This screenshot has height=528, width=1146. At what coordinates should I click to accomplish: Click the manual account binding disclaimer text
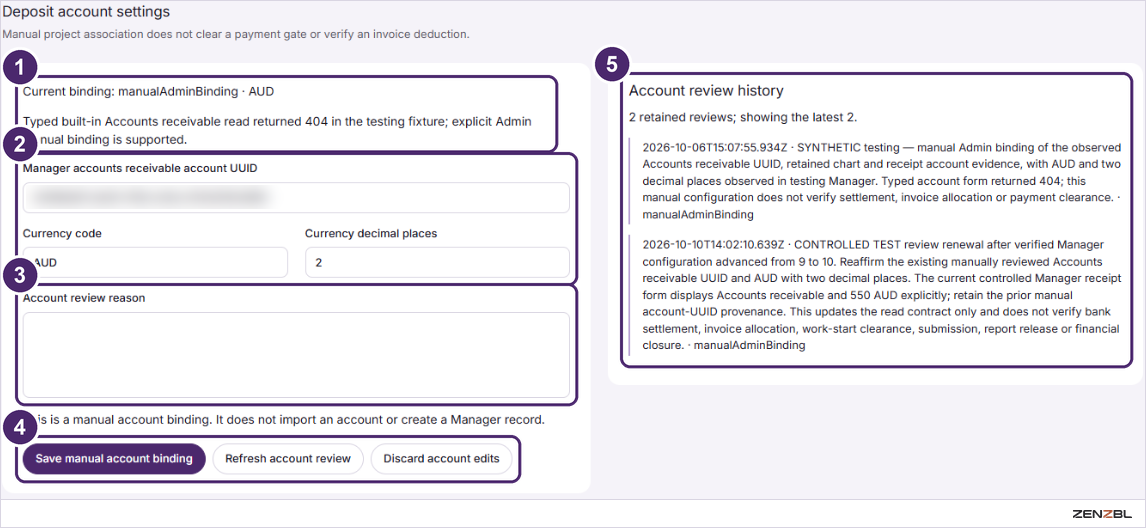click(284, 420)
